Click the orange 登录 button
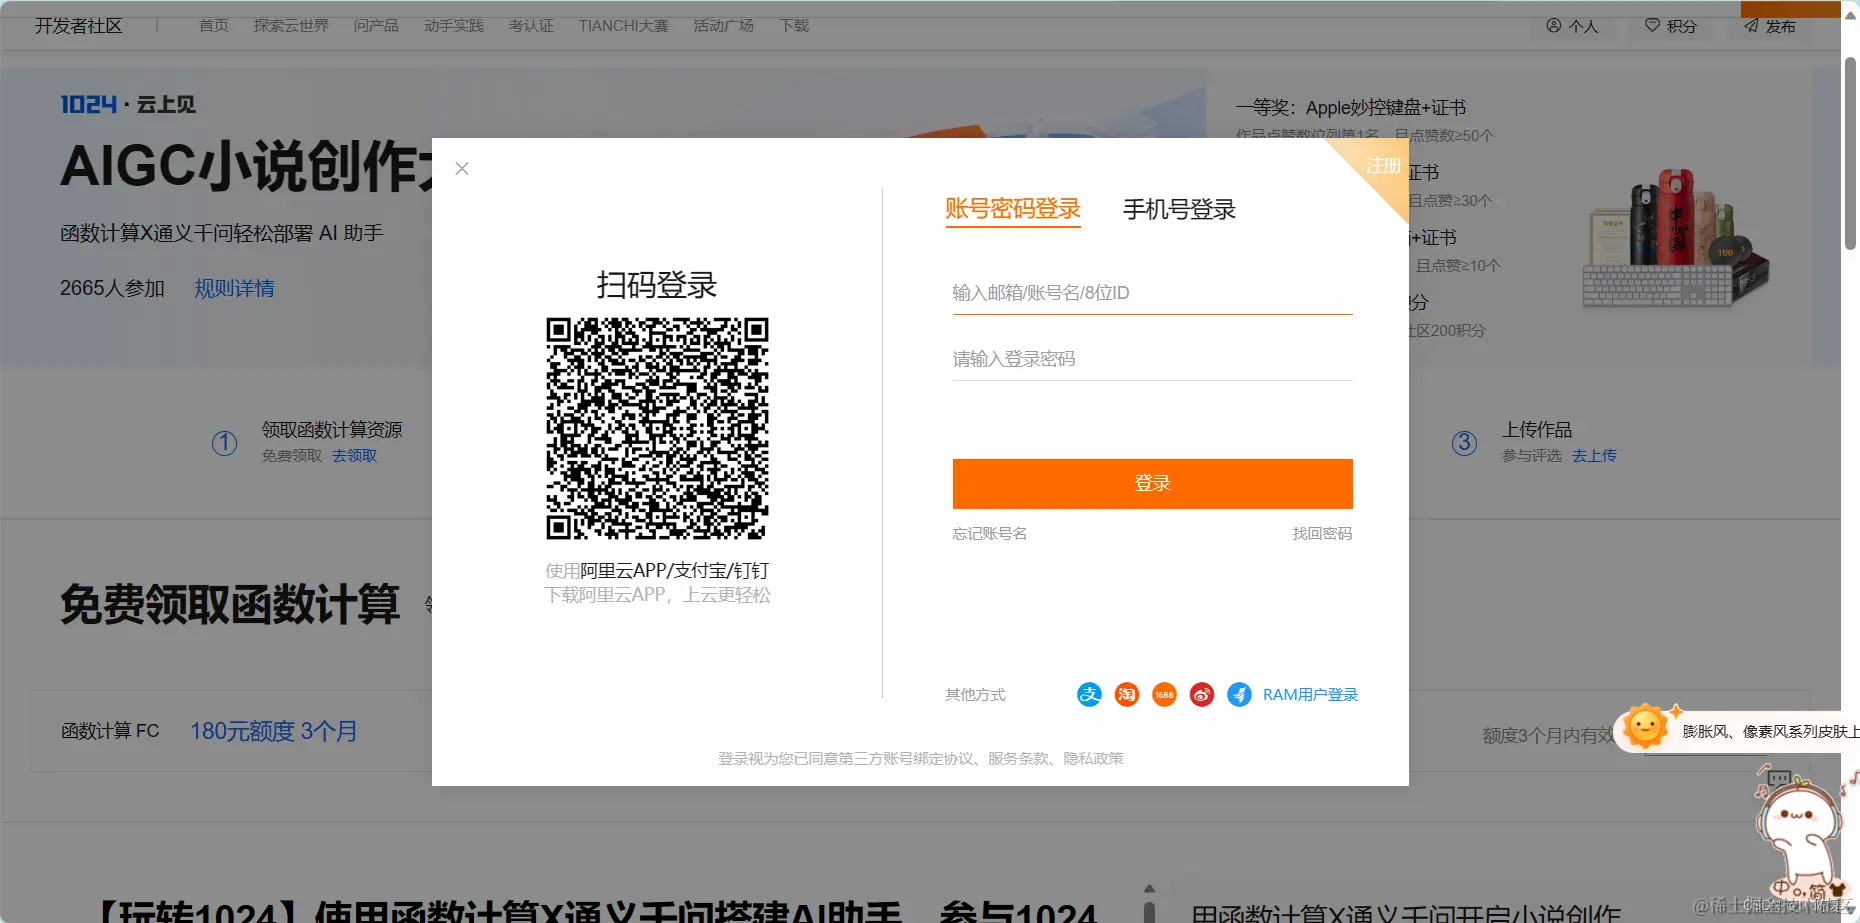Image resolution: width=1860 pixels, height=923 pixels. click(x=1151, y=483)
